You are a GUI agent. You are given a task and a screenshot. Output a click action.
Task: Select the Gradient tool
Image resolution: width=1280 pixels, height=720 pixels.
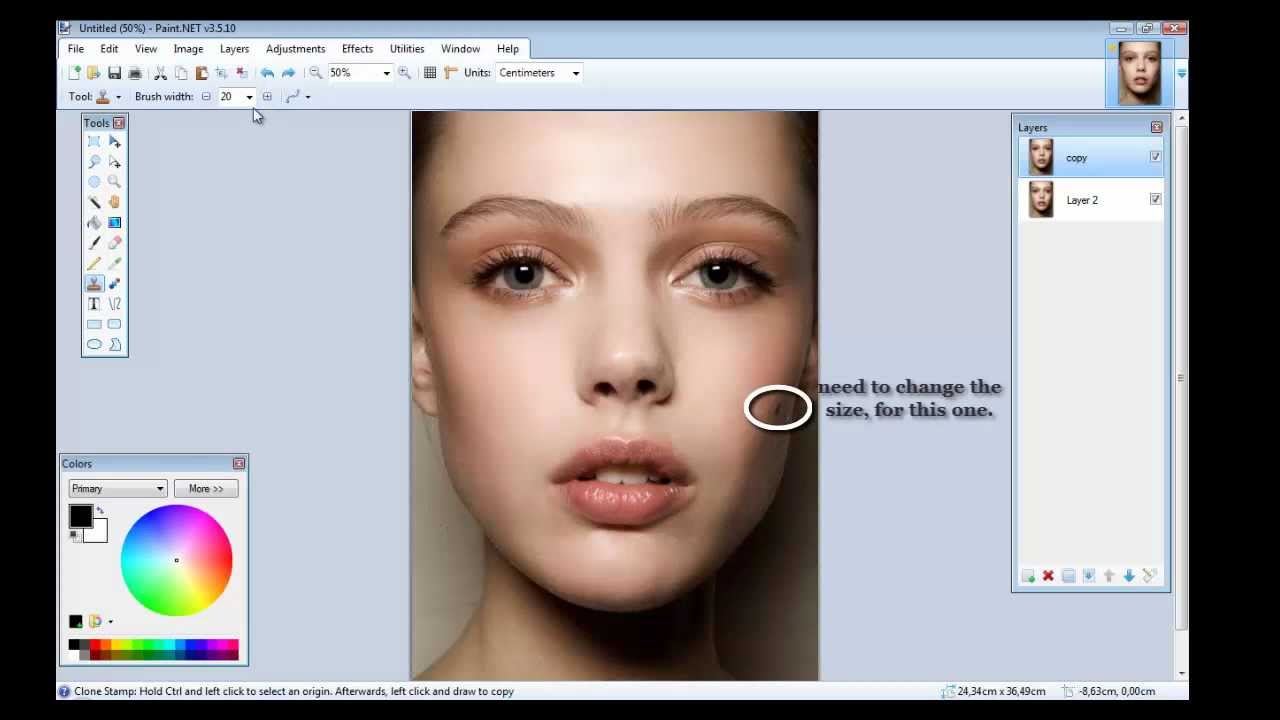(x=114, y=223)
